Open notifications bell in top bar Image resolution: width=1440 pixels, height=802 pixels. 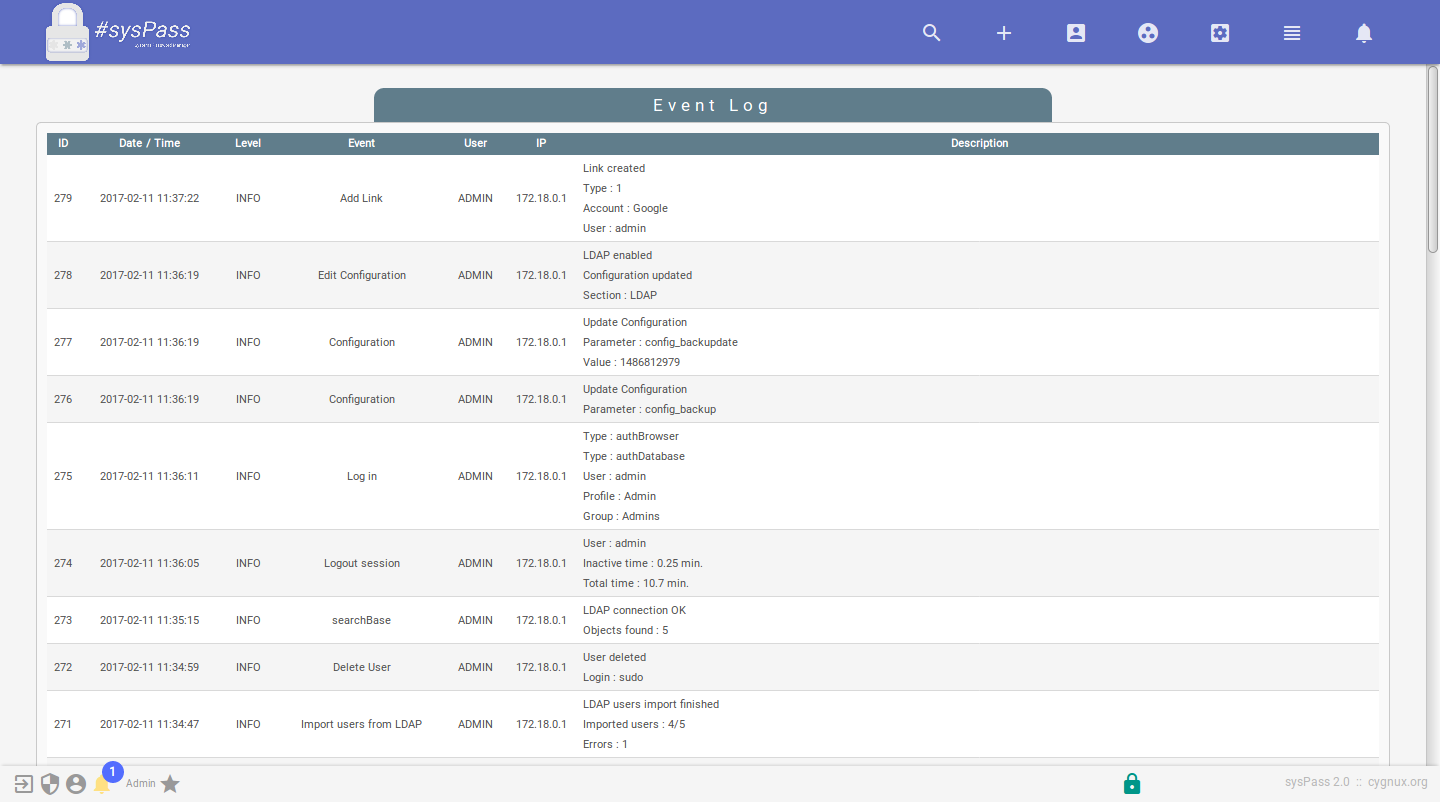click(x=1364, y=33)
